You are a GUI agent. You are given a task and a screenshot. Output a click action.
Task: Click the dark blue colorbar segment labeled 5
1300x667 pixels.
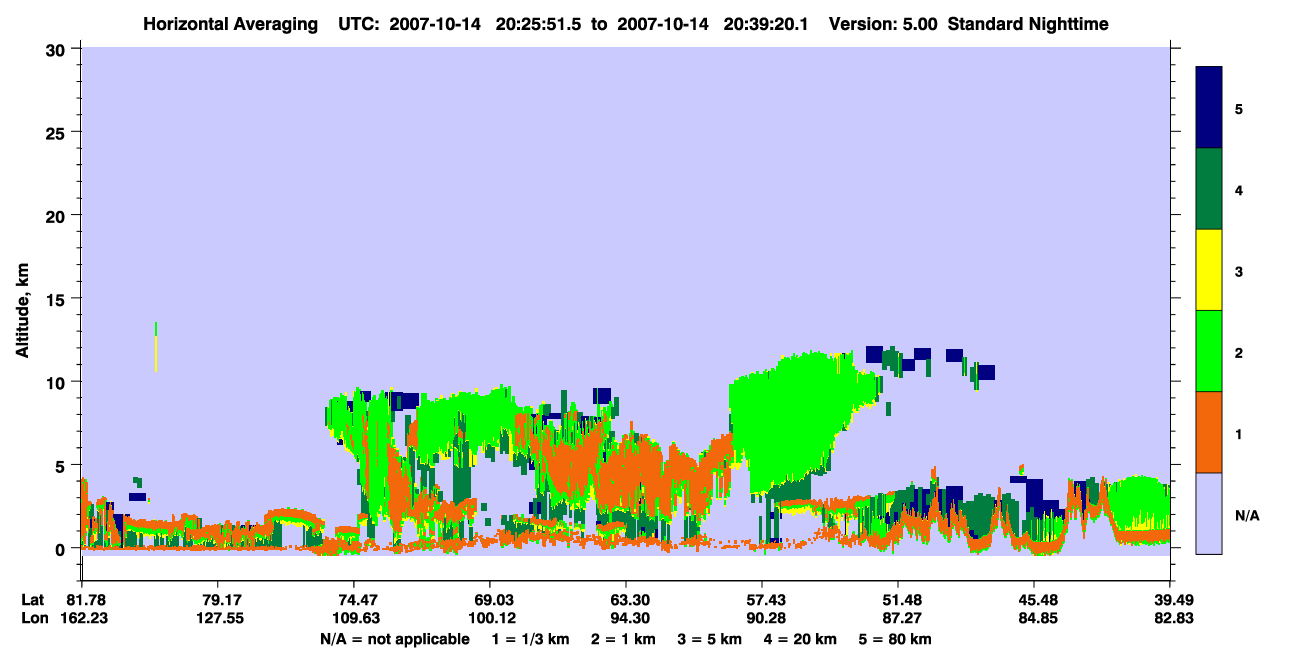1209,108
